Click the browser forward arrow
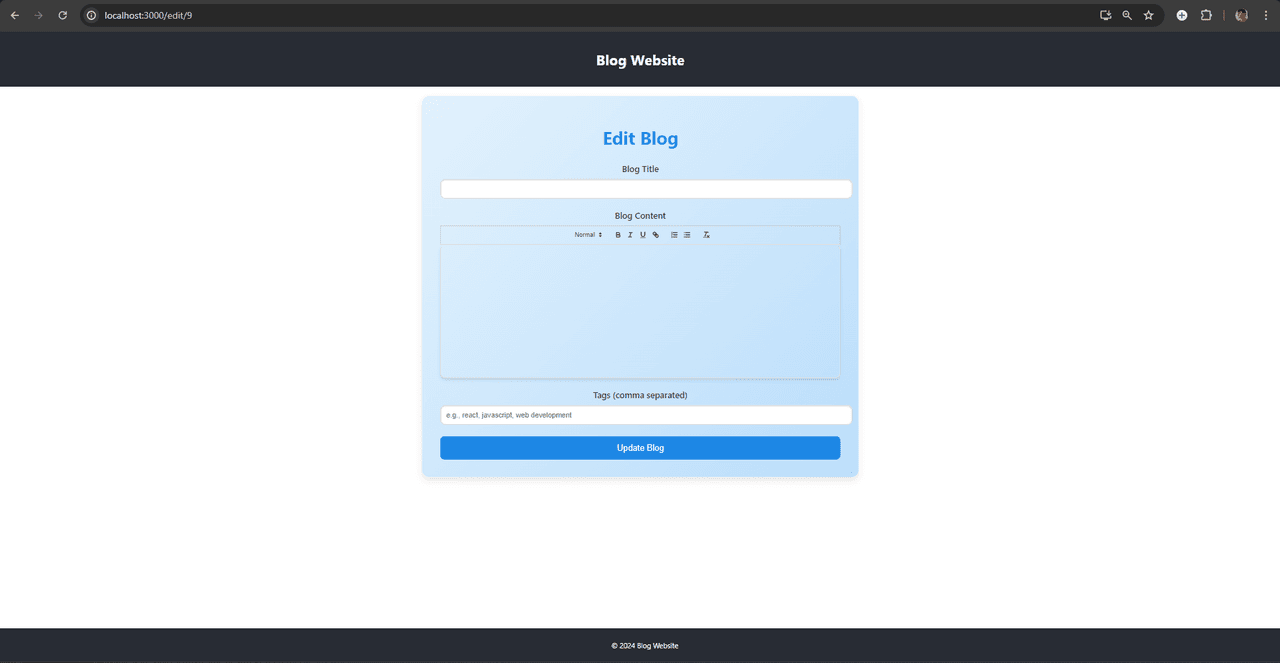This screenshot has height=663, width=1280. click(x=39, y=15)
